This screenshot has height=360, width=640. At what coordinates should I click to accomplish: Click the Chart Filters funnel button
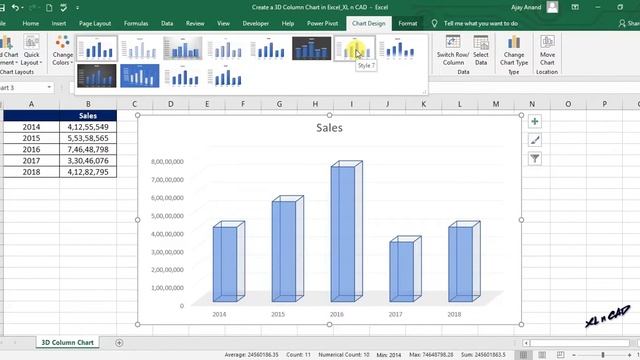535,158
